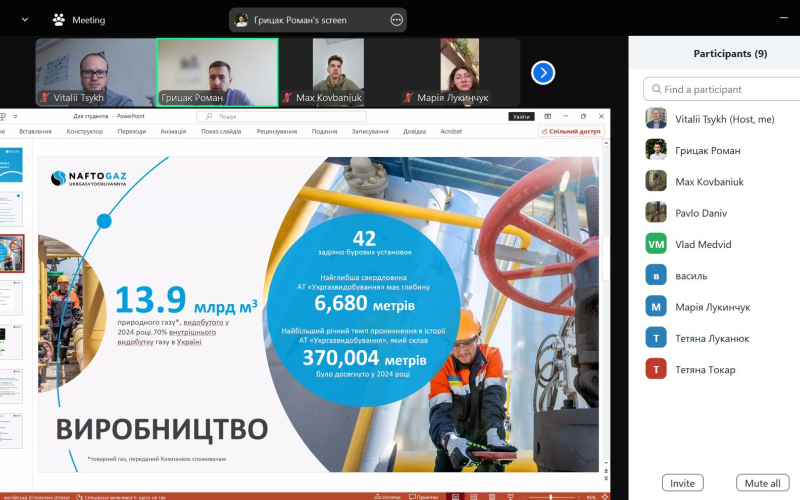Select Грицак Роман video thumbnail
The width and height of the screenshot is (800, 500).
point(218,72)
